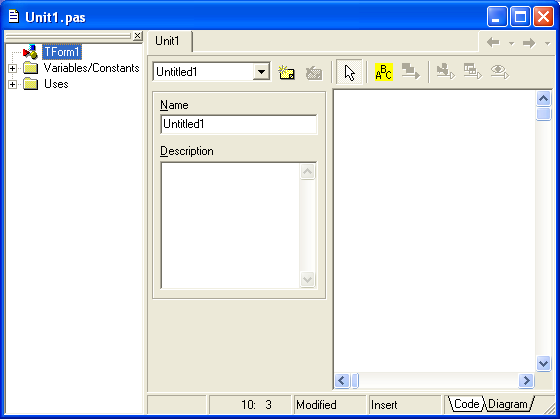Select the Uses tree label

coord(56,84)
